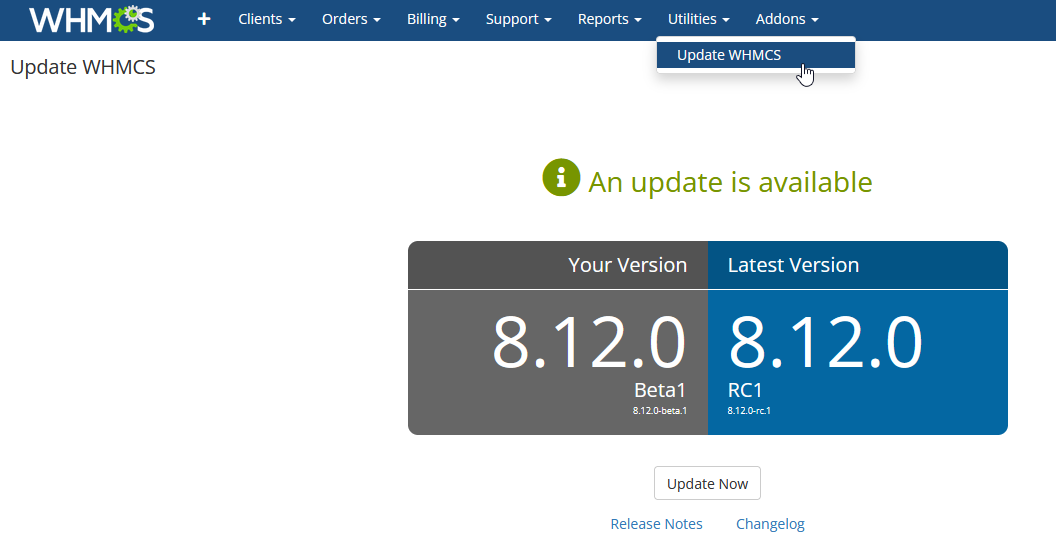The width and height of the screenshot is (1056, 556).
Task: Click the plus quick-add icon
Action: [203, 20]
